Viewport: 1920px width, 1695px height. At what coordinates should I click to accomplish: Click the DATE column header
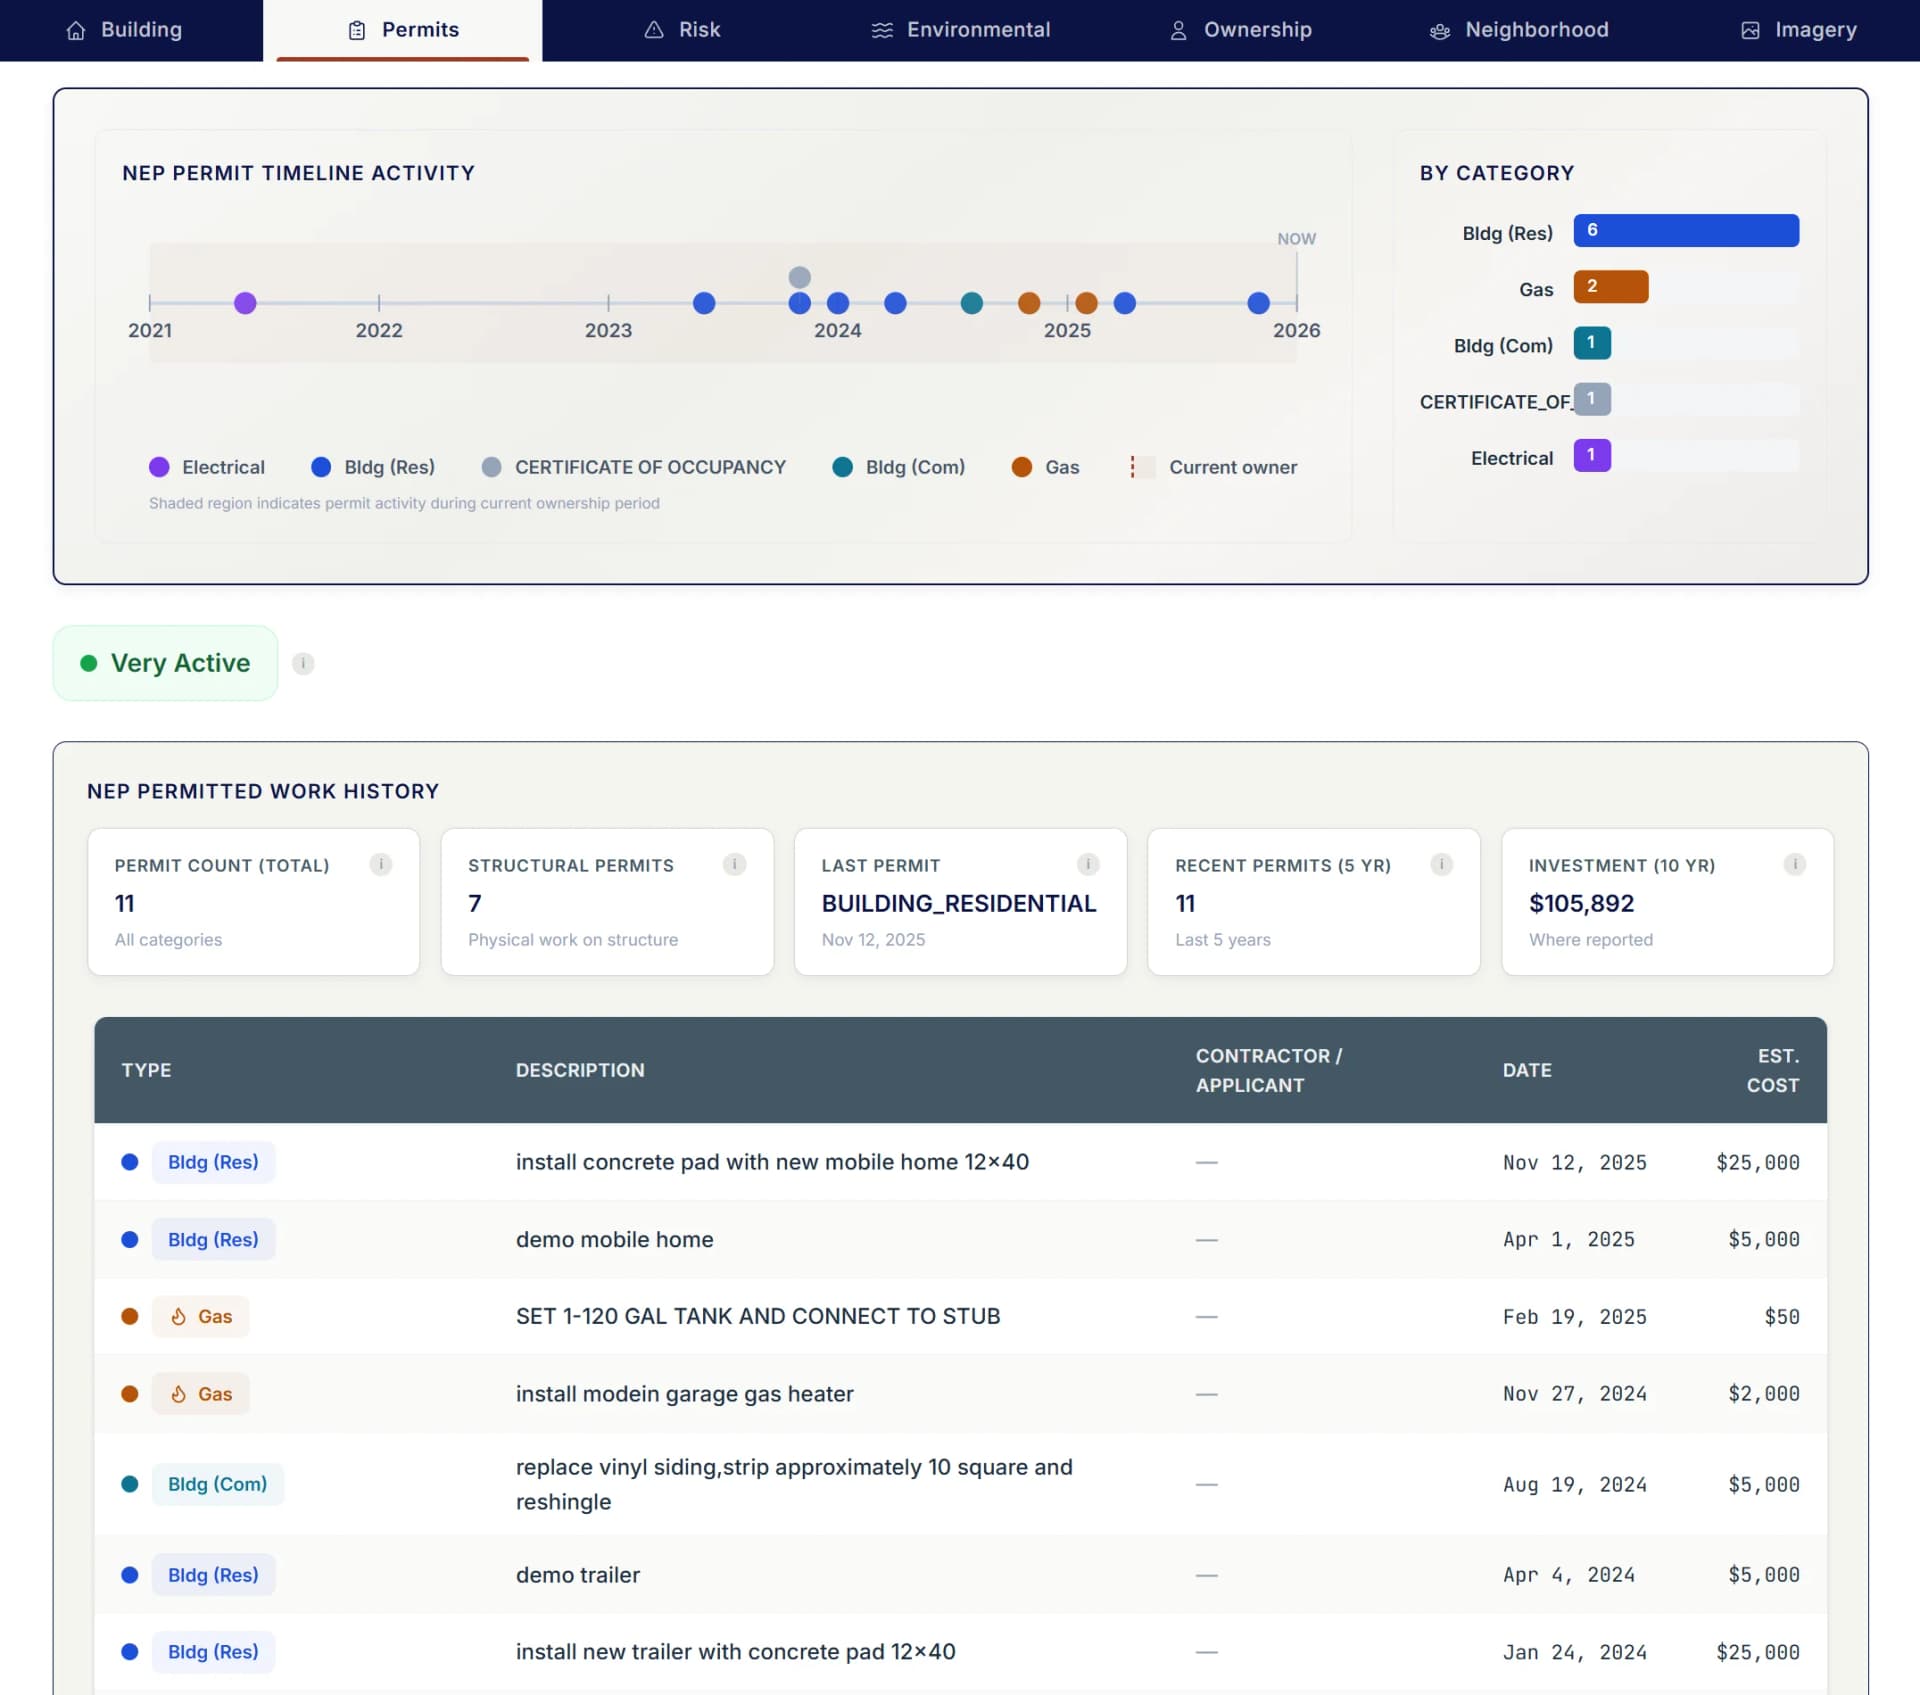pos(1526,1070)
